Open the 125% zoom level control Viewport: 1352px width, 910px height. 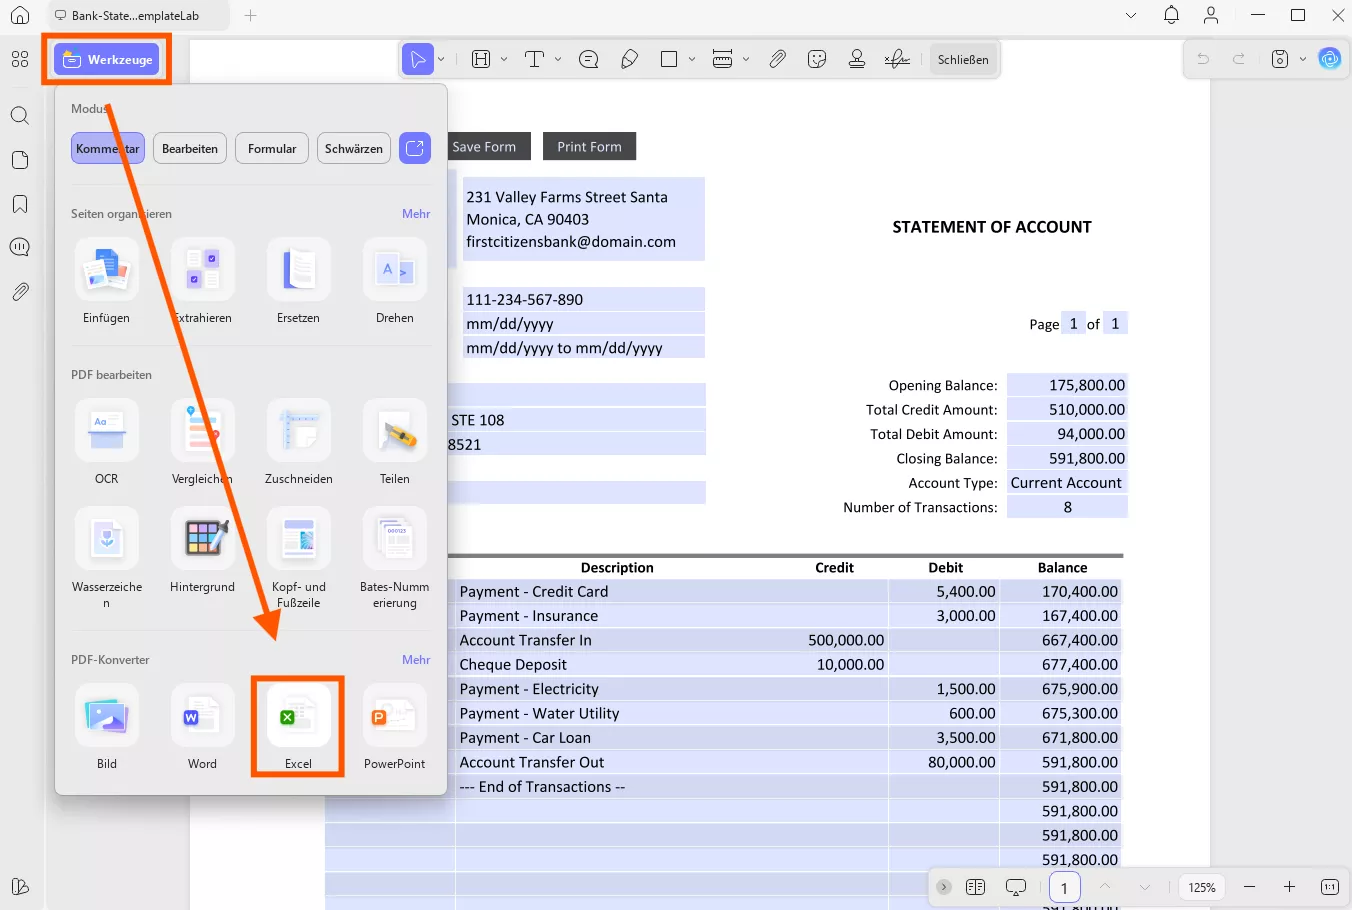point(1200,887)
